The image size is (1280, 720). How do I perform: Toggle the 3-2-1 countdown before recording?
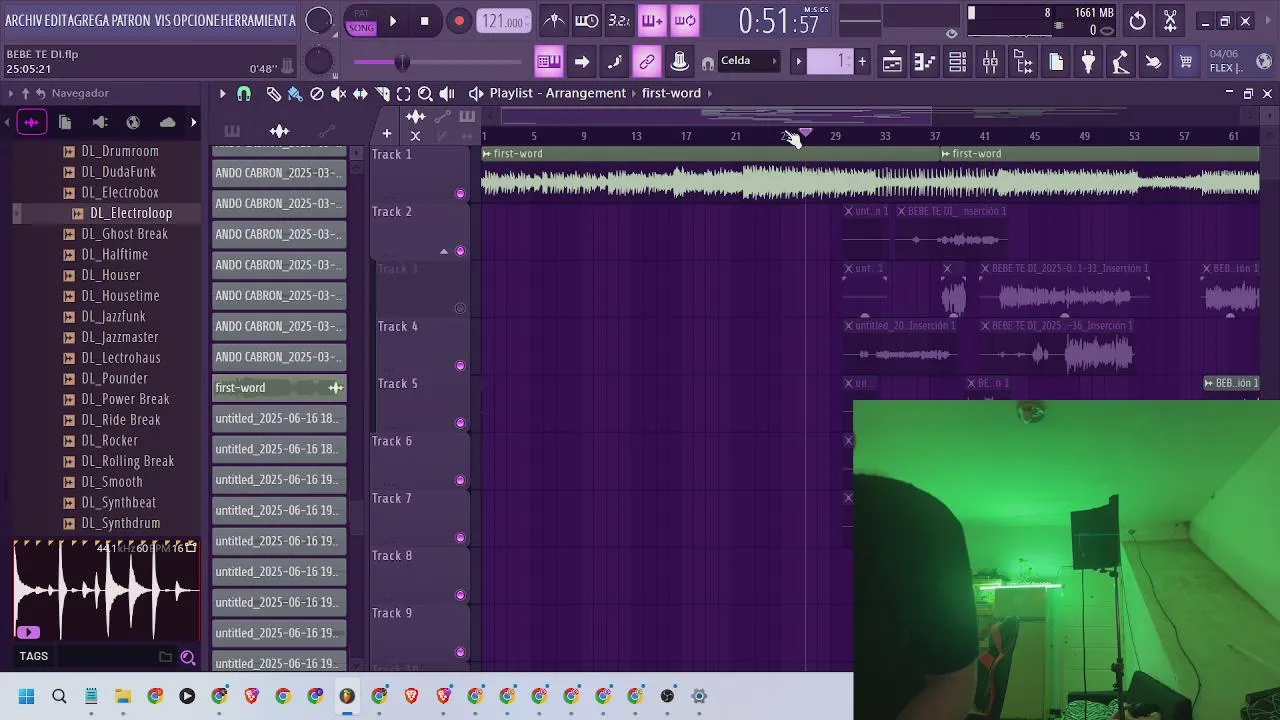pyautogui.click(x=619, y=21)
